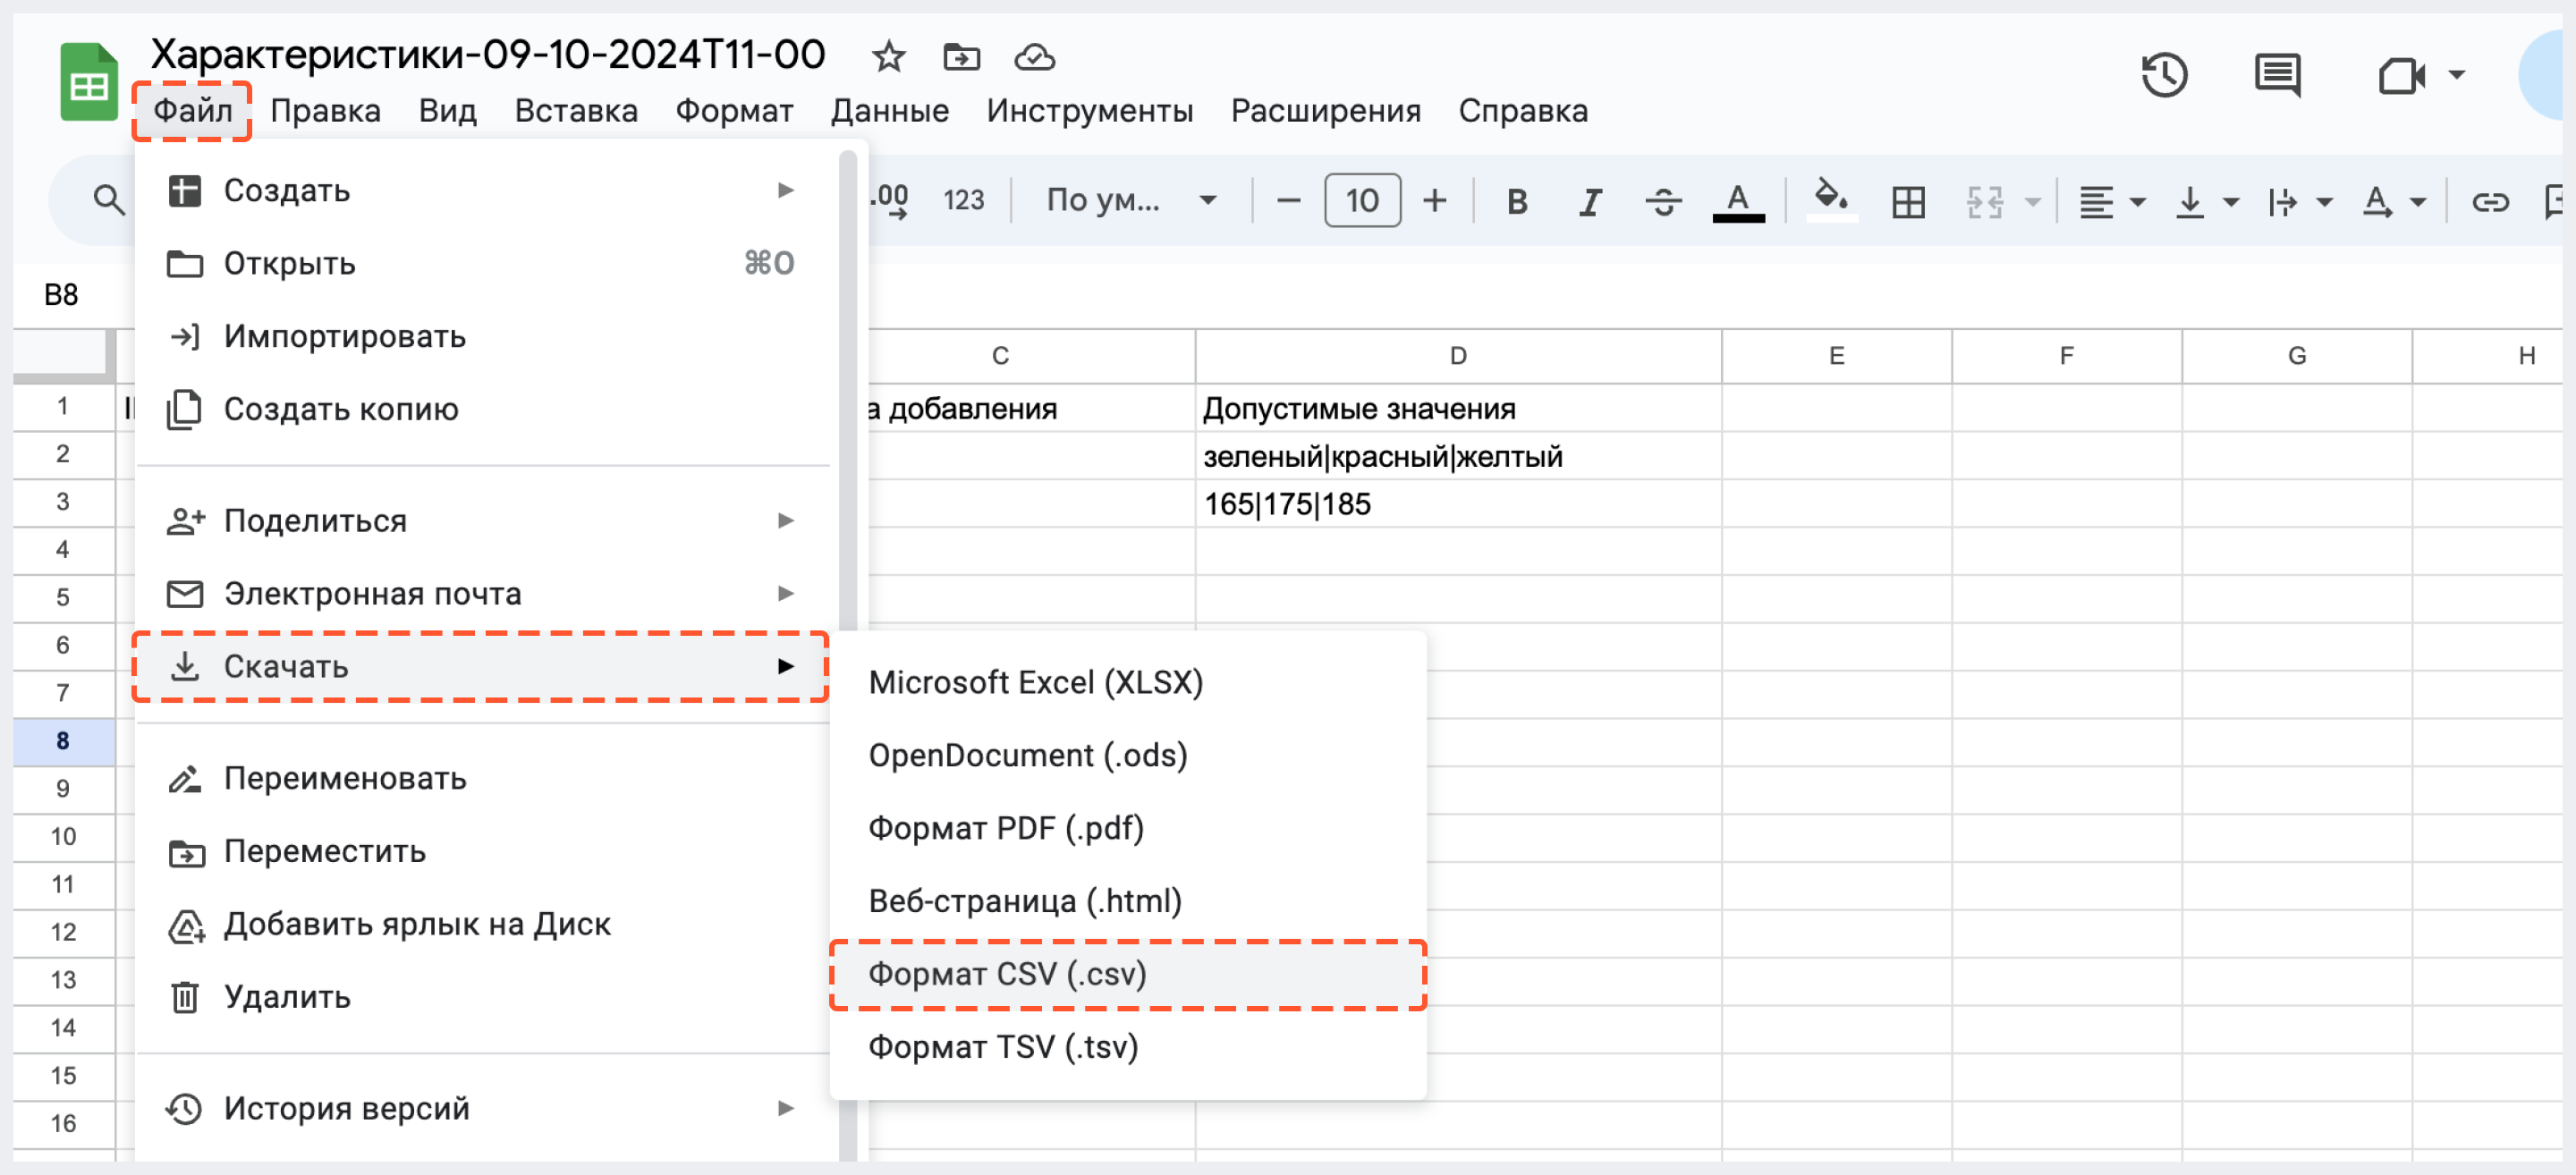Check cloud save status icon

tap(1034, 57)
